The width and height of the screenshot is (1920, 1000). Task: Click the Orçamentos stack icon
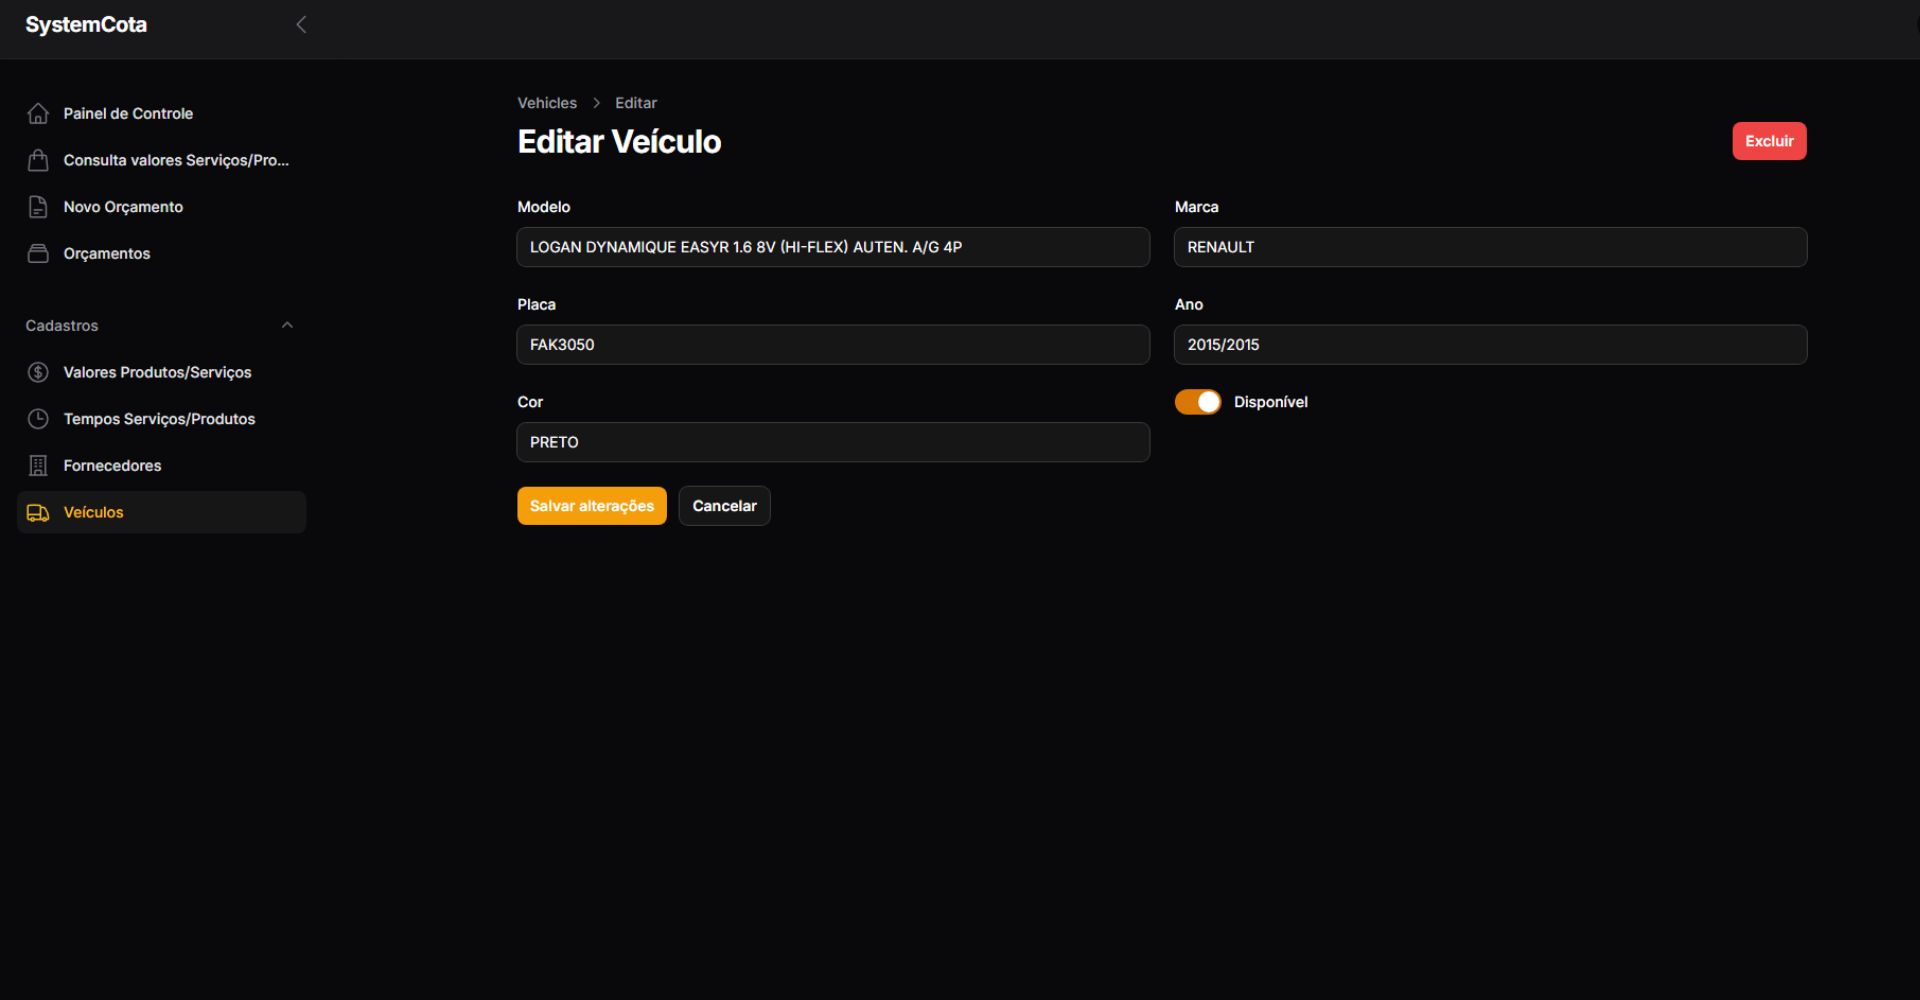38,254
